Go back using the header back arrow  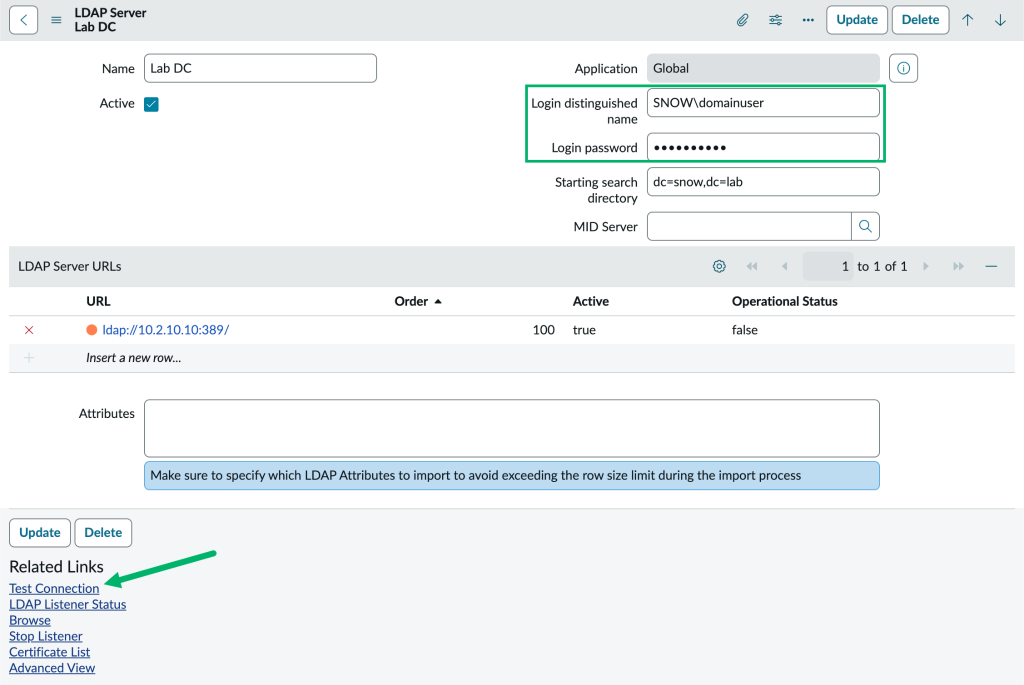(24, 20)
